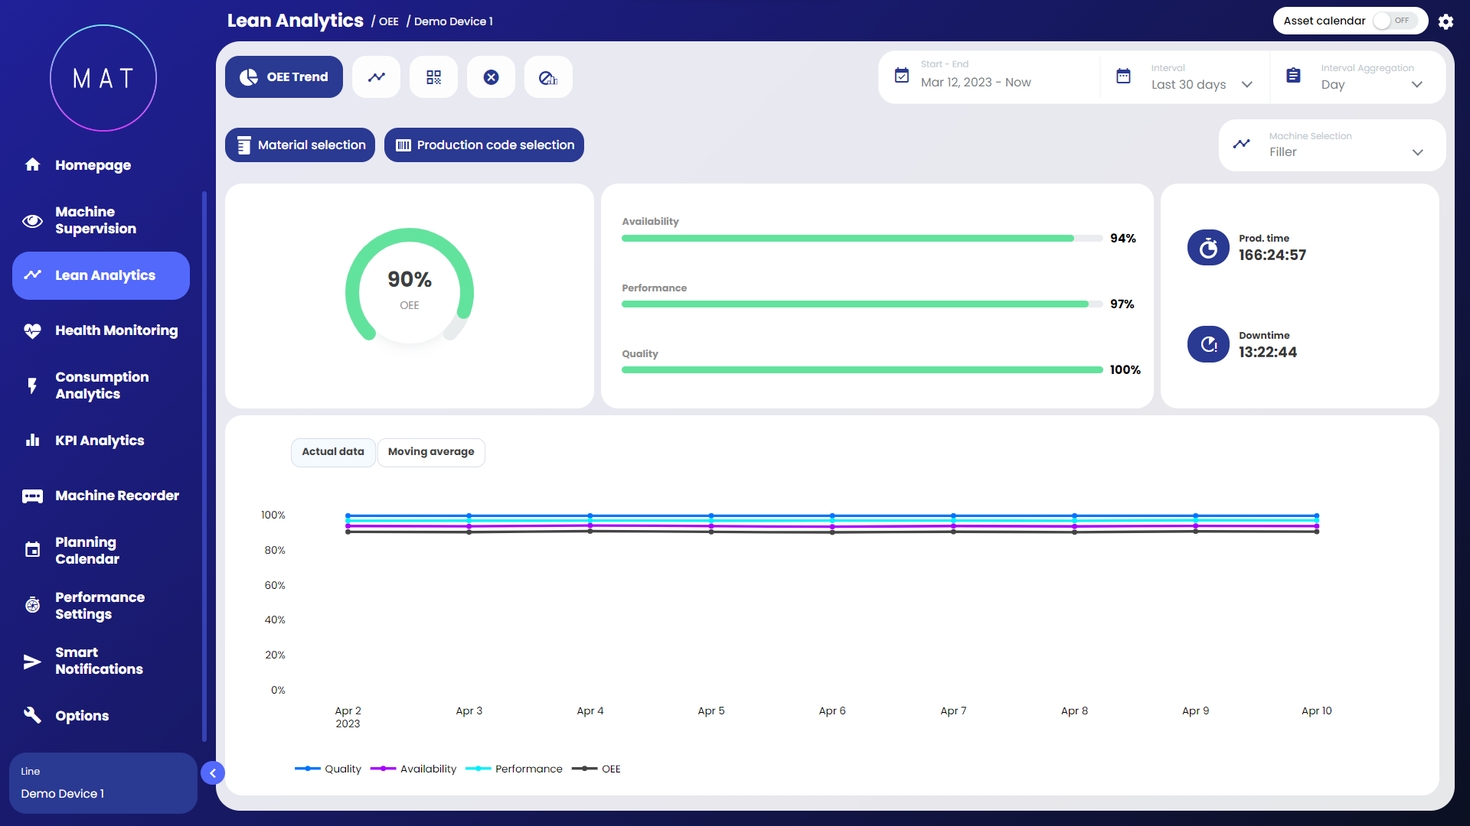
Task: Click the circled X icon in toolbar
Action: pos(491,77)
